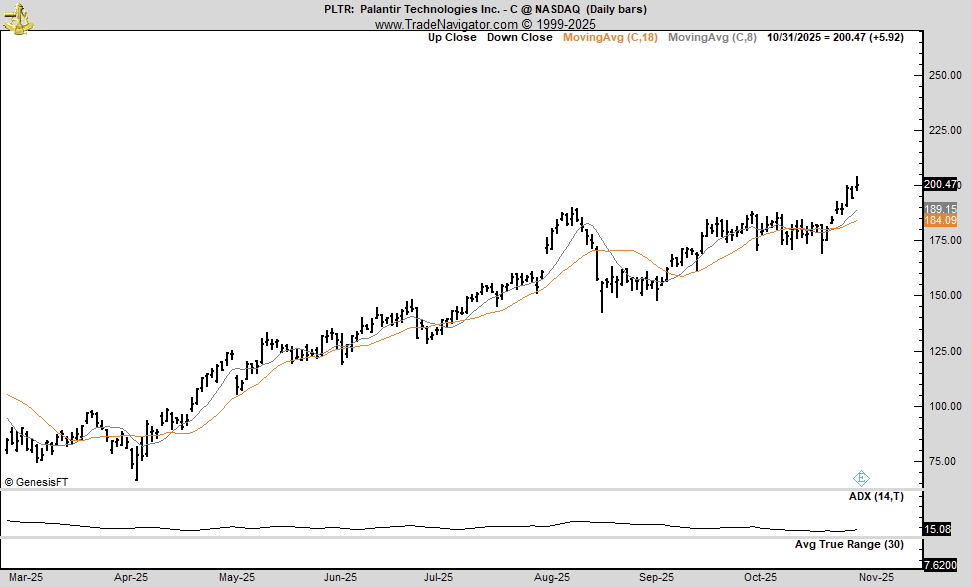Click the ATR value tag 7.6200

[x=940, y=565]
